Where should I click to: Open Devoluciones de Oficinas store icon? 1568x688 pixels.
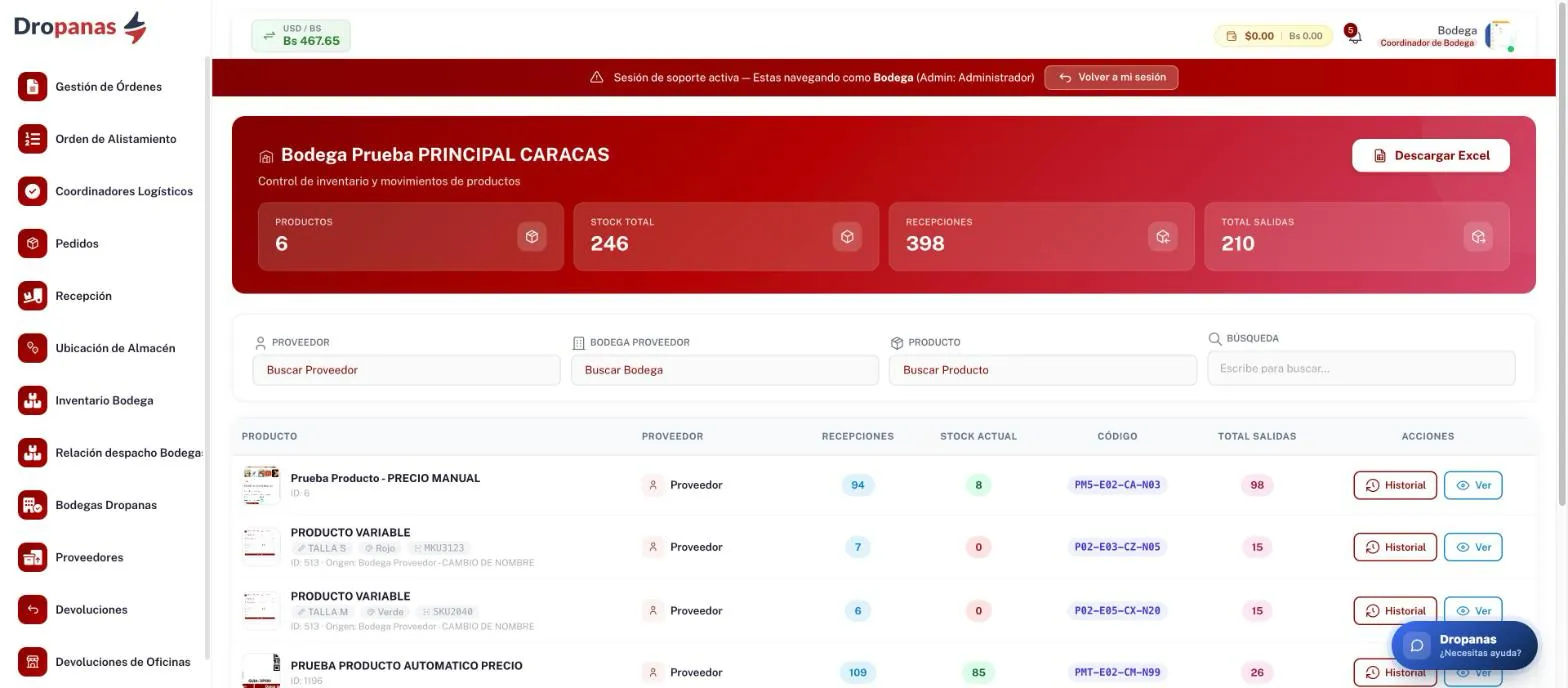coord(32,662)
